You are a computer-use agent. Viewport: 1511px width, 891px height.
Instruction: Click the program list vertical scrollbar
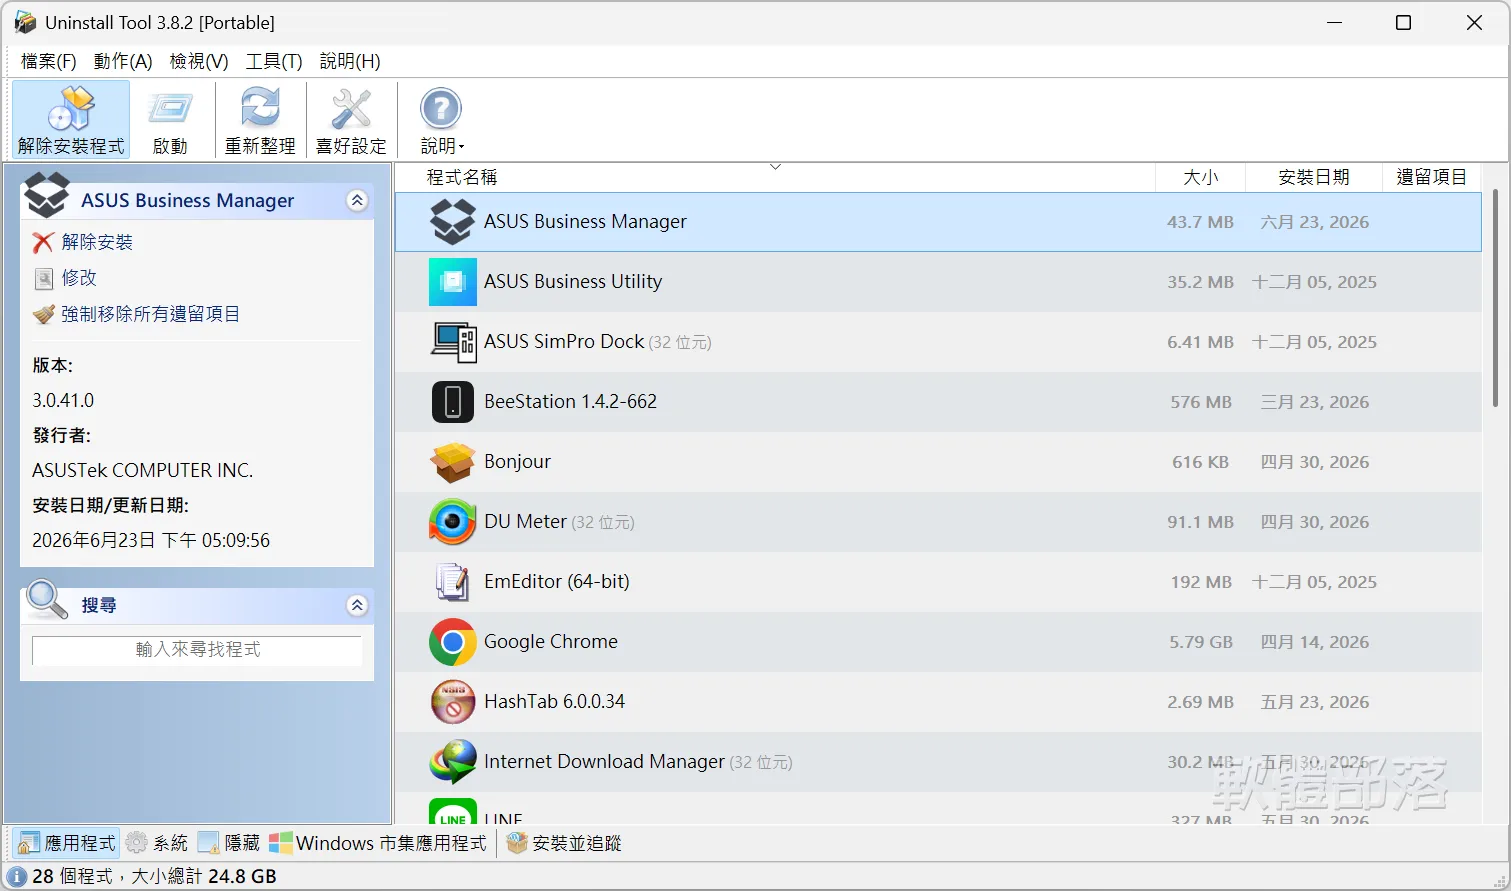[1495, 300]
